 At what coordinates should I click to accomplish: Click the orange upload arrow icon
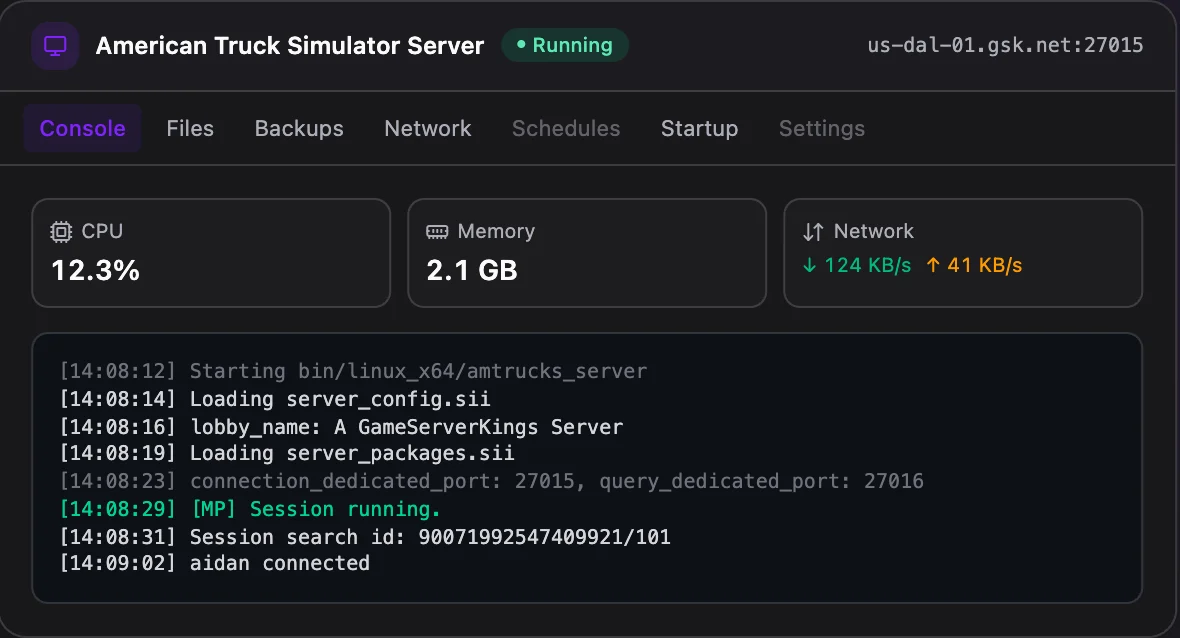pos(933,265)
